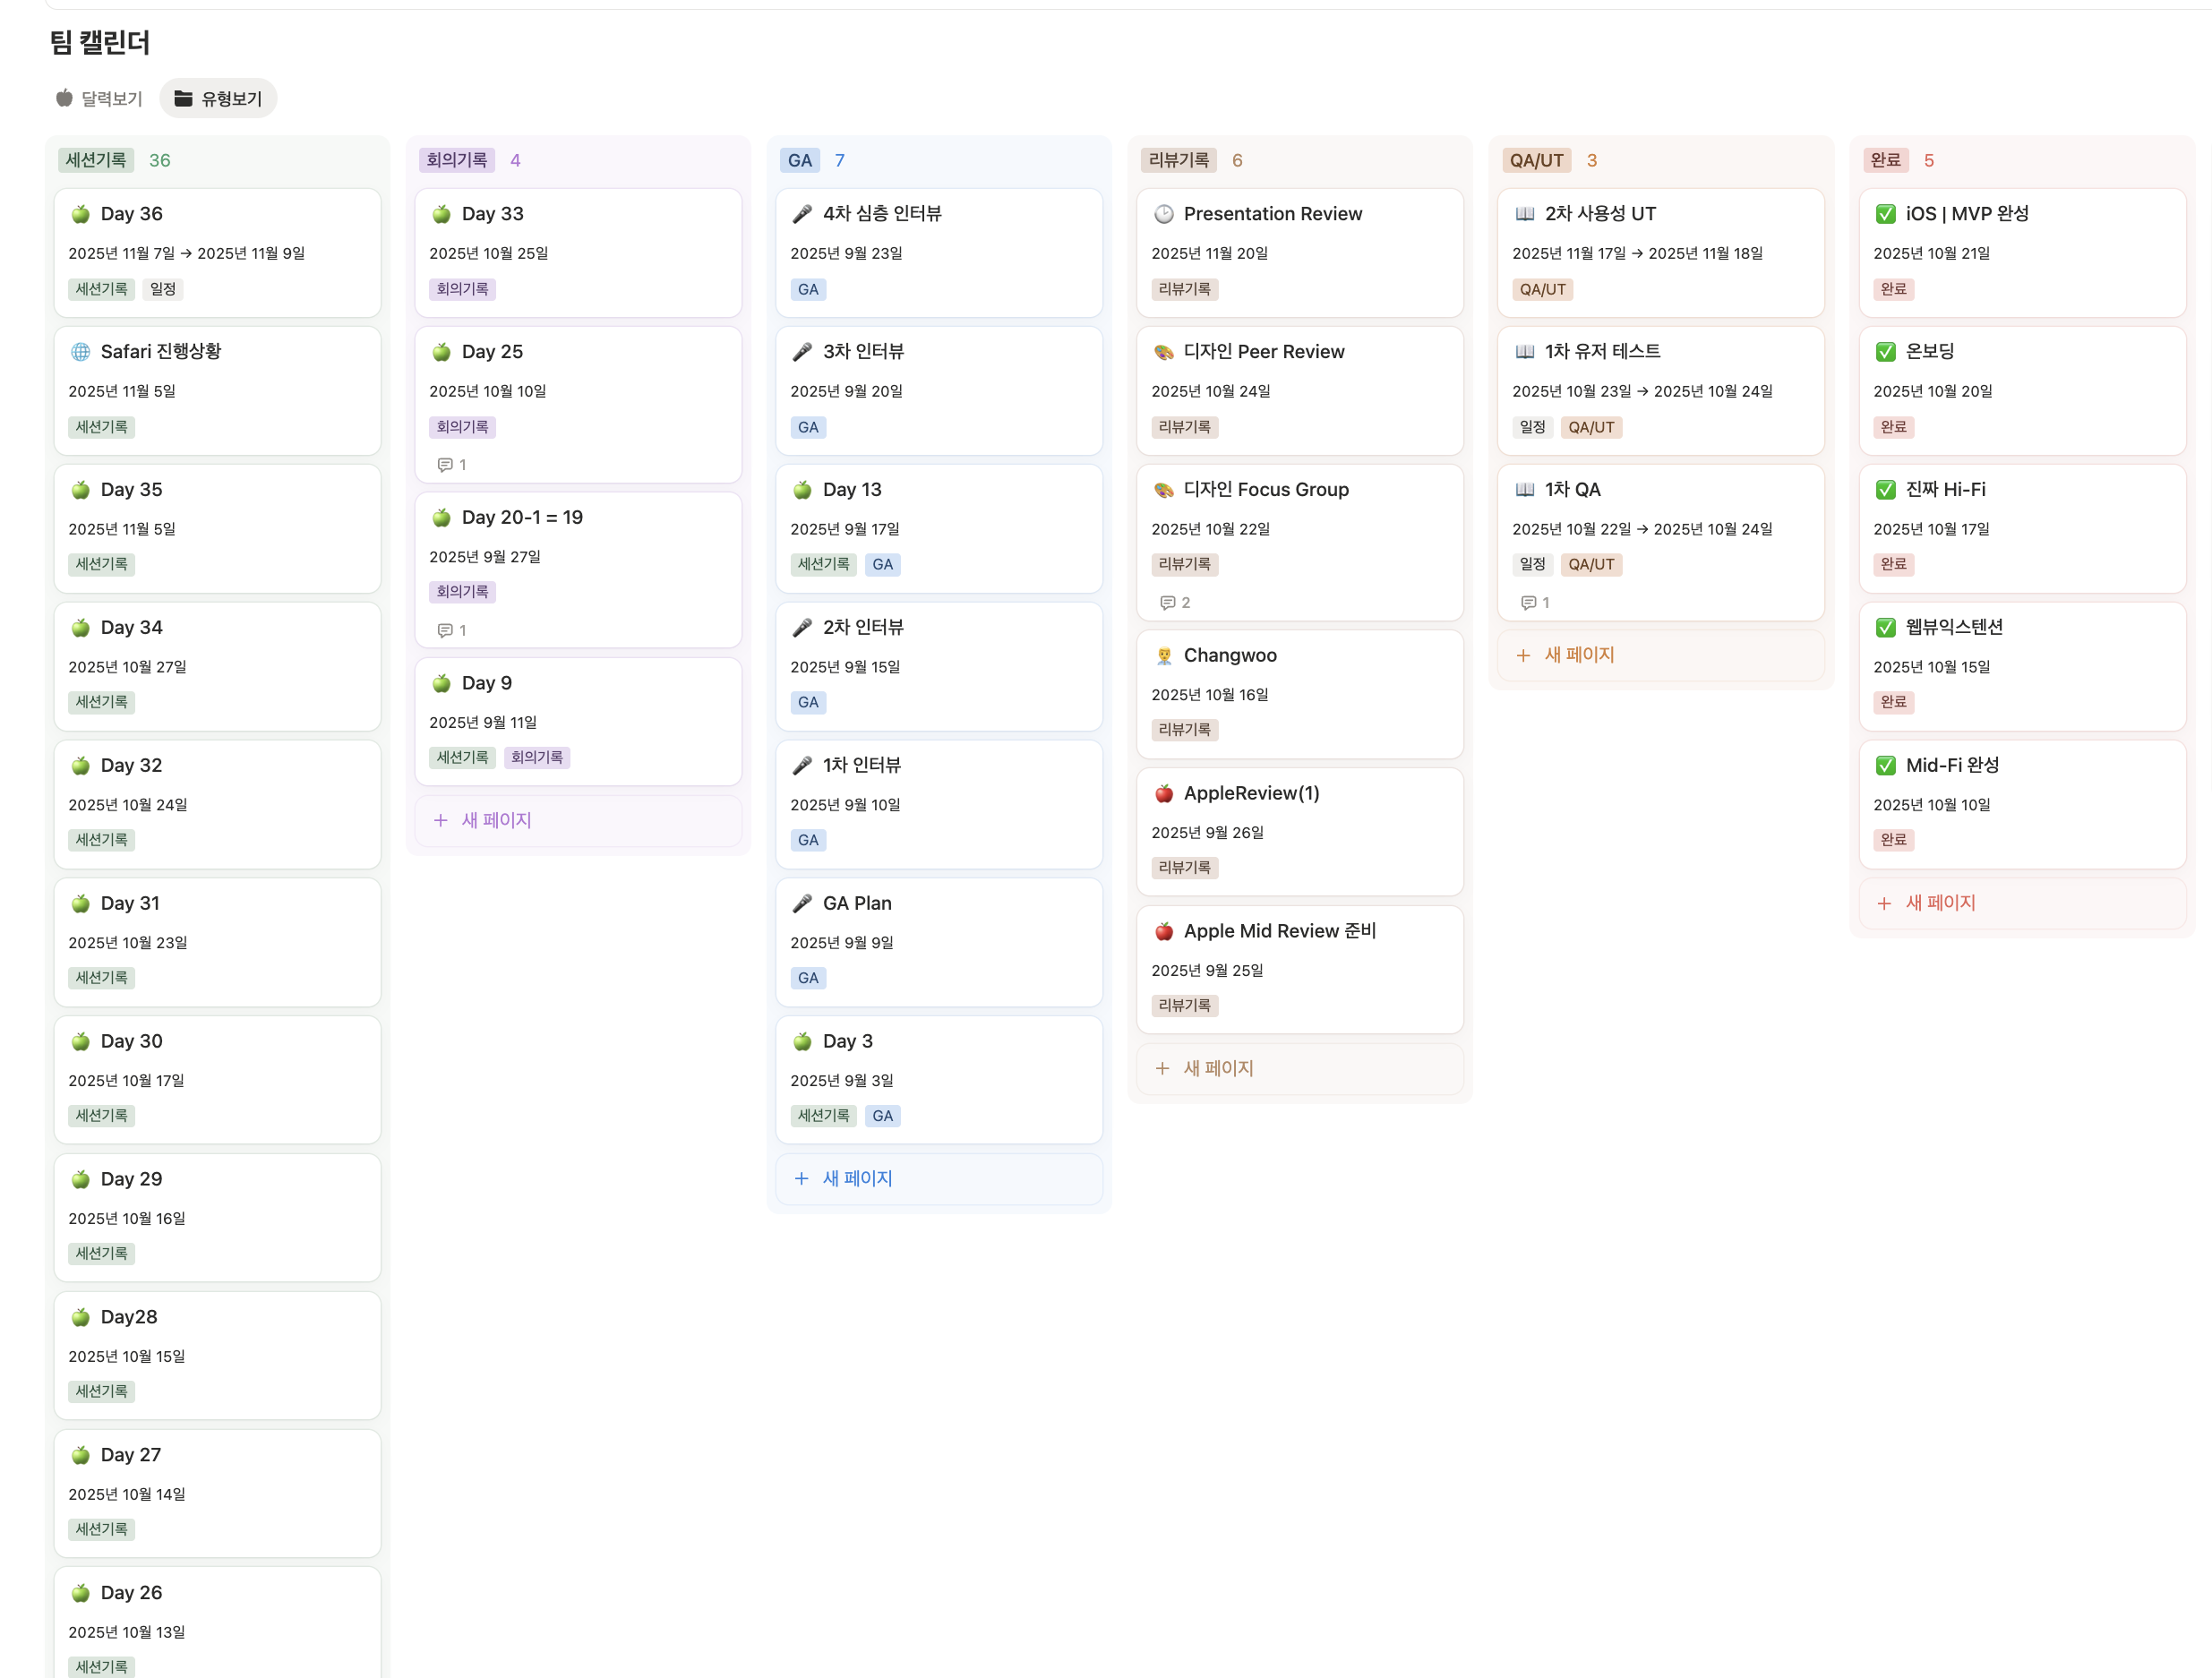This screenshot has width=2212, height=1678.
Task: Click the green checkmark on iOS | MVP 완성
Action: point(1885,214)
